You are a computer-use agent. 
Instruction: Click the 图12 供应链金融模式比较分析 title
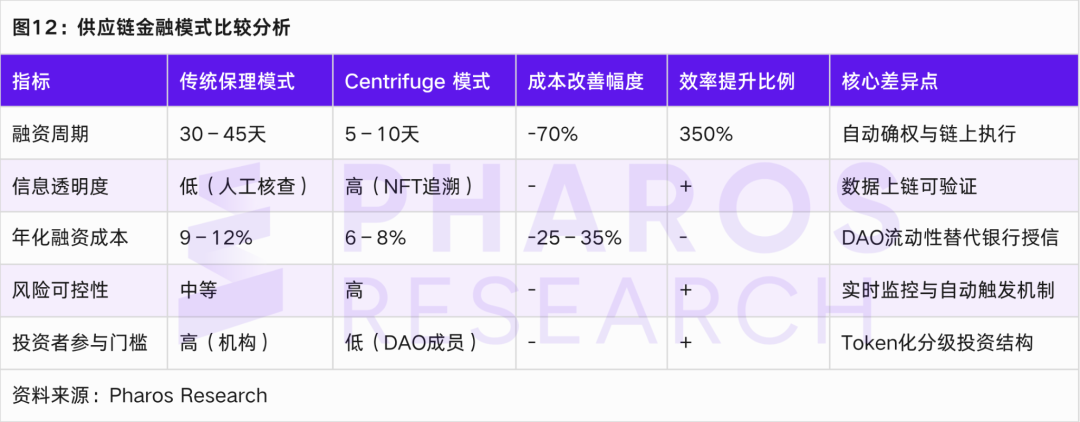152,27
